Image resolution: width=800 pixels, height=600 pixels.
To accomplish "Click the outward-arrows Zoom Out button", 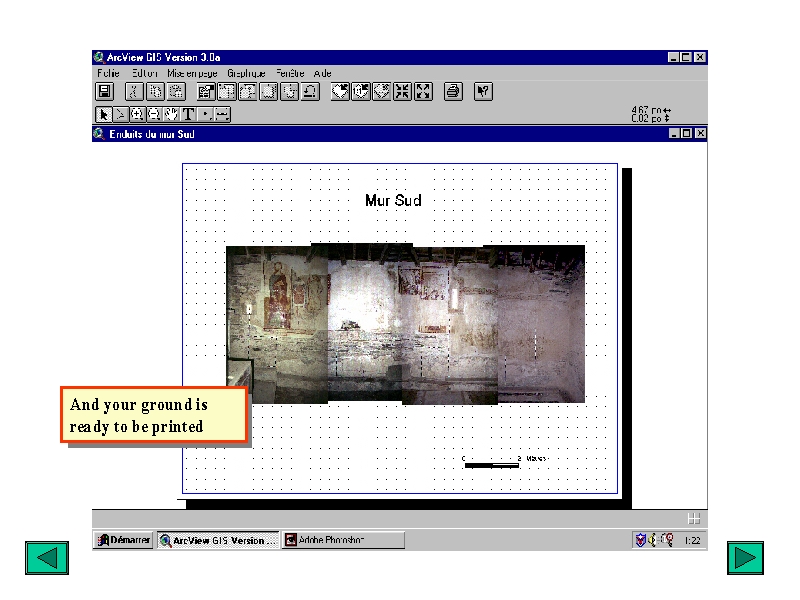I will pos(423,92).
